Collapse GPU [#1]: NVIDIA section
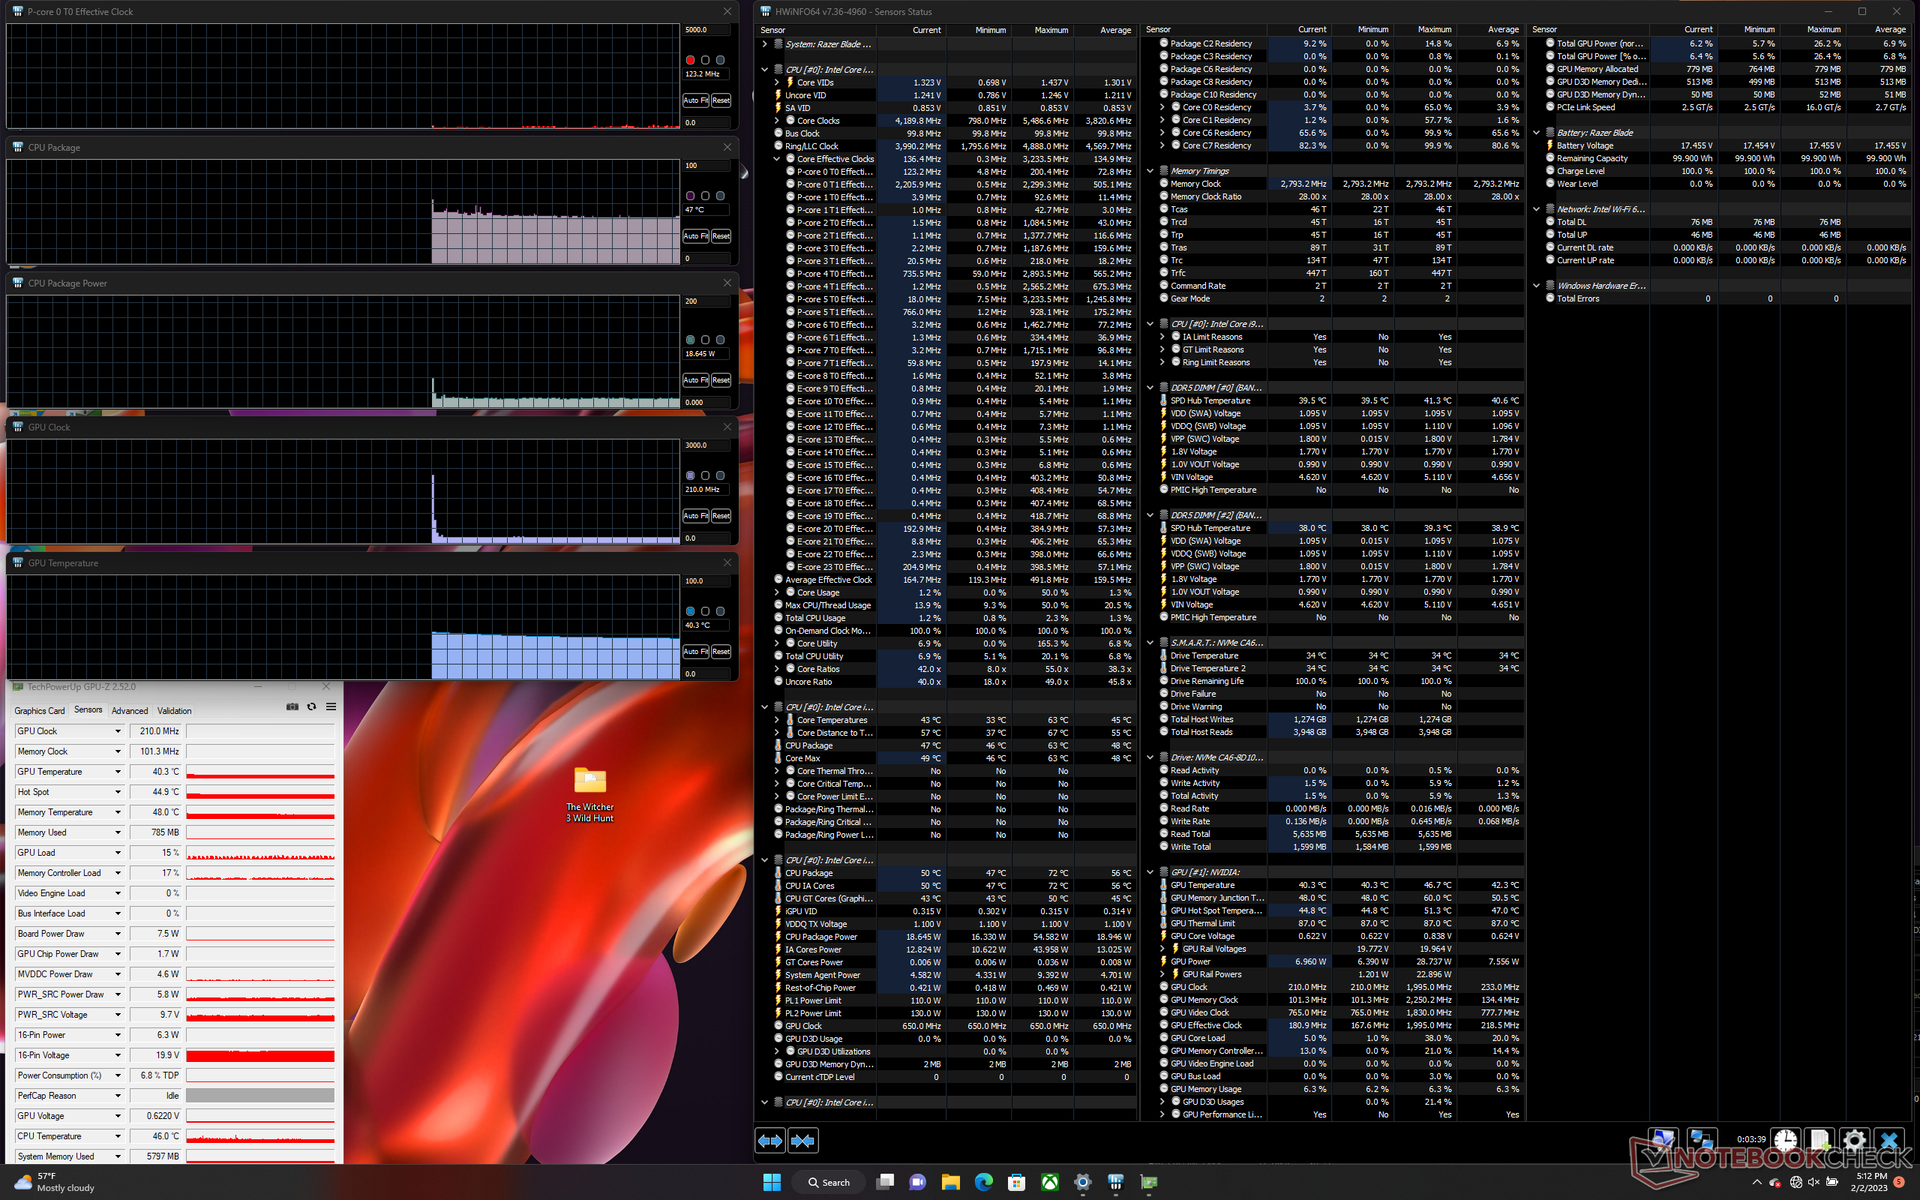The image size is (1920, 1200). (1150, 872)
